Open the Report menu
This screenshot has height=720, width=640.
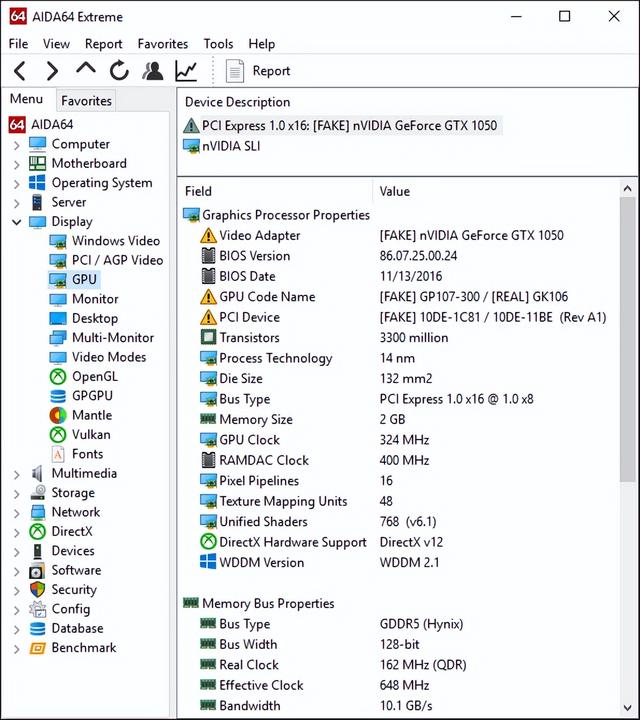point(103,44)
